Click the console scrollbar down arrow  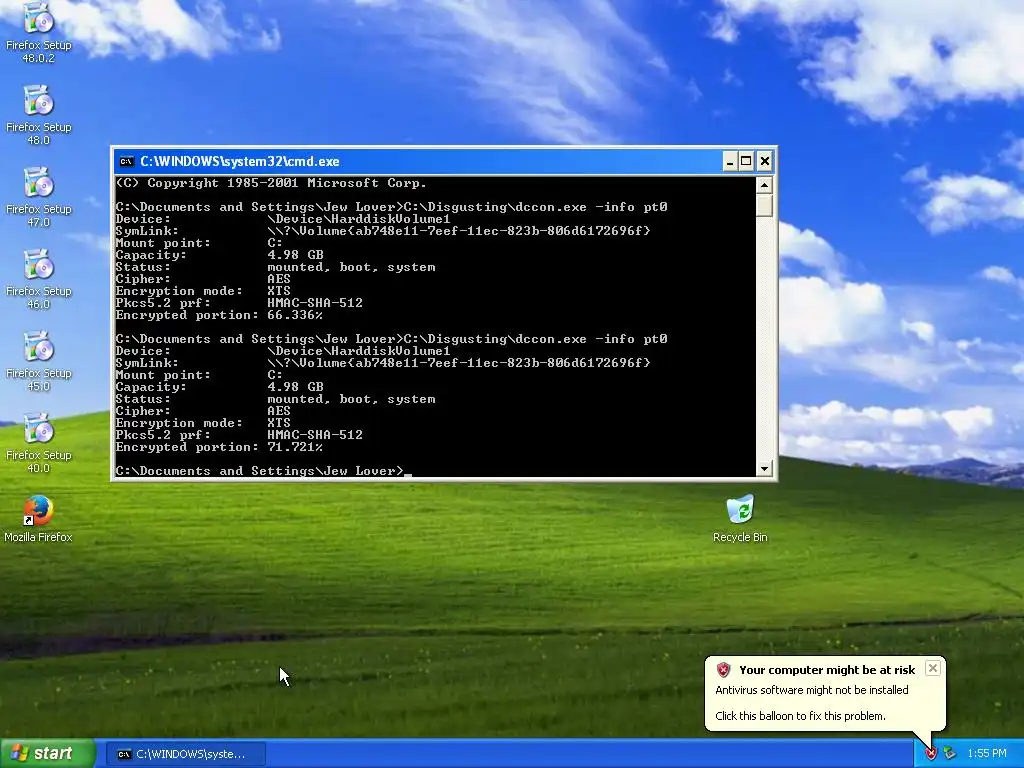[764, 468]
